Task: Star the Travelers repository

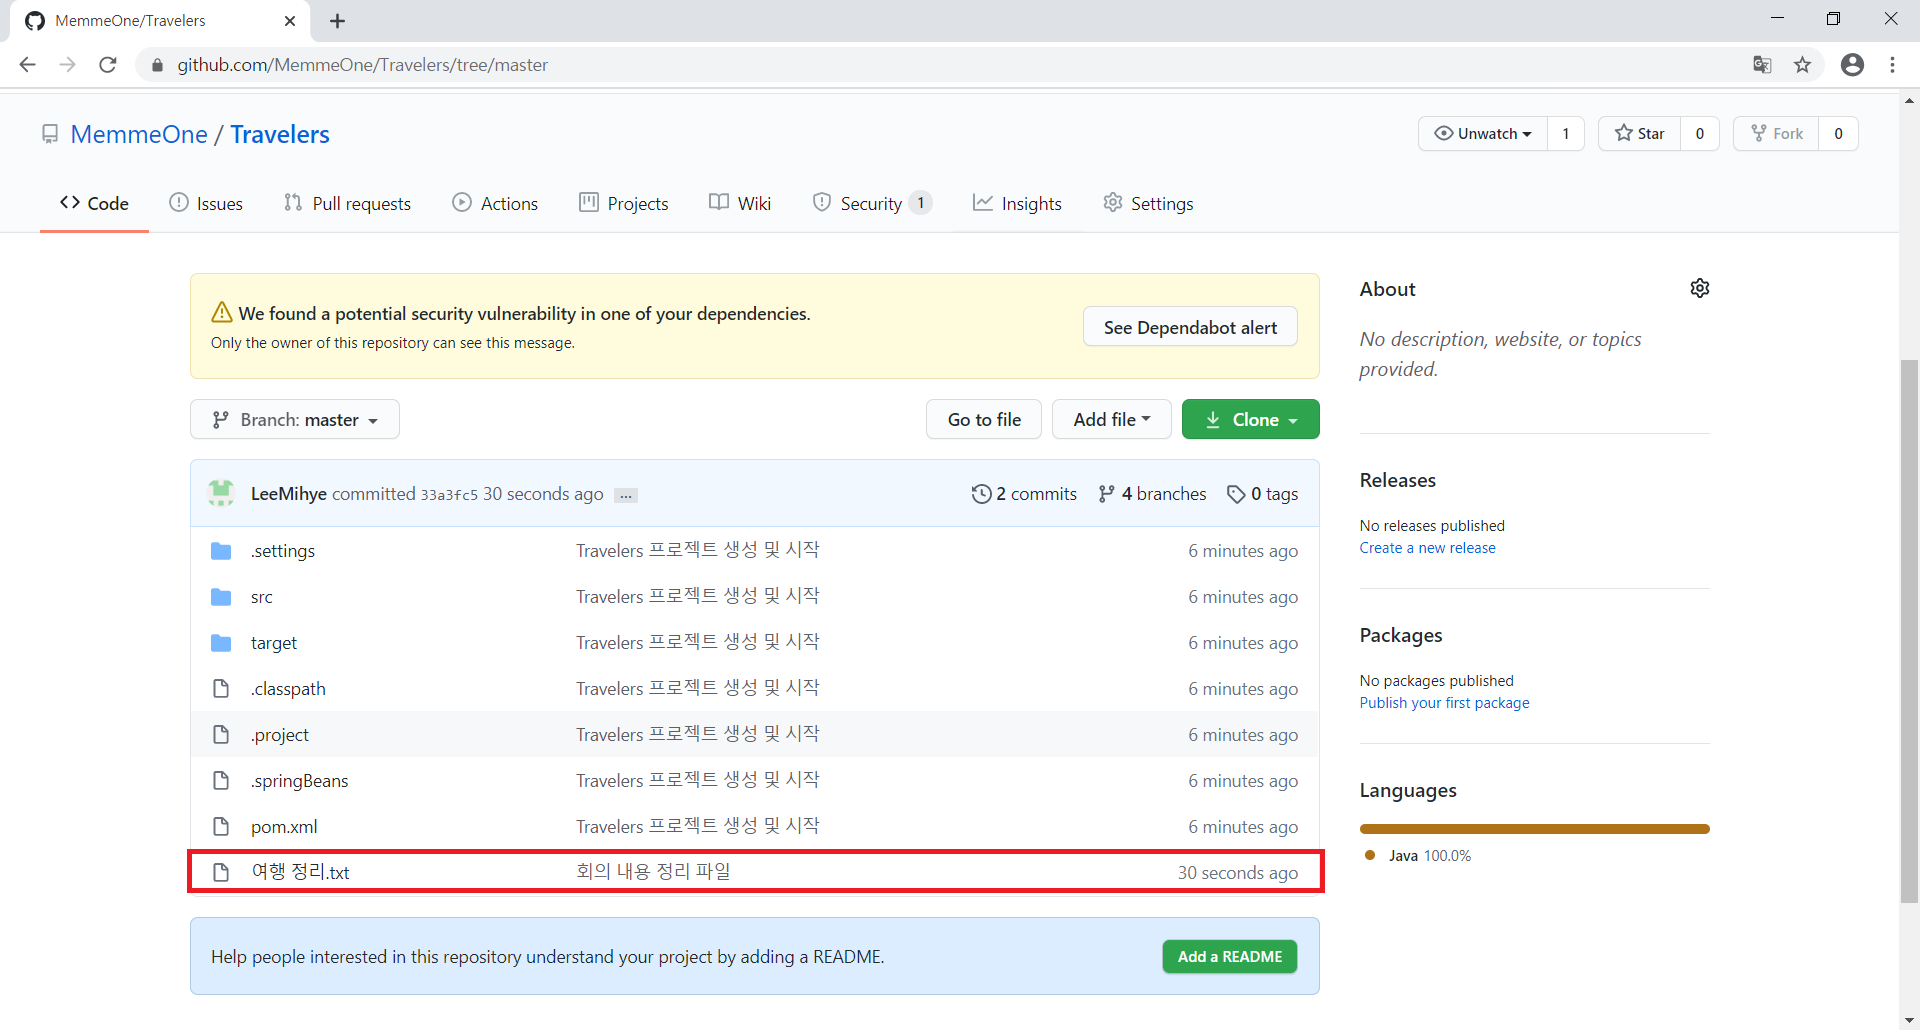Action: 1640,134
